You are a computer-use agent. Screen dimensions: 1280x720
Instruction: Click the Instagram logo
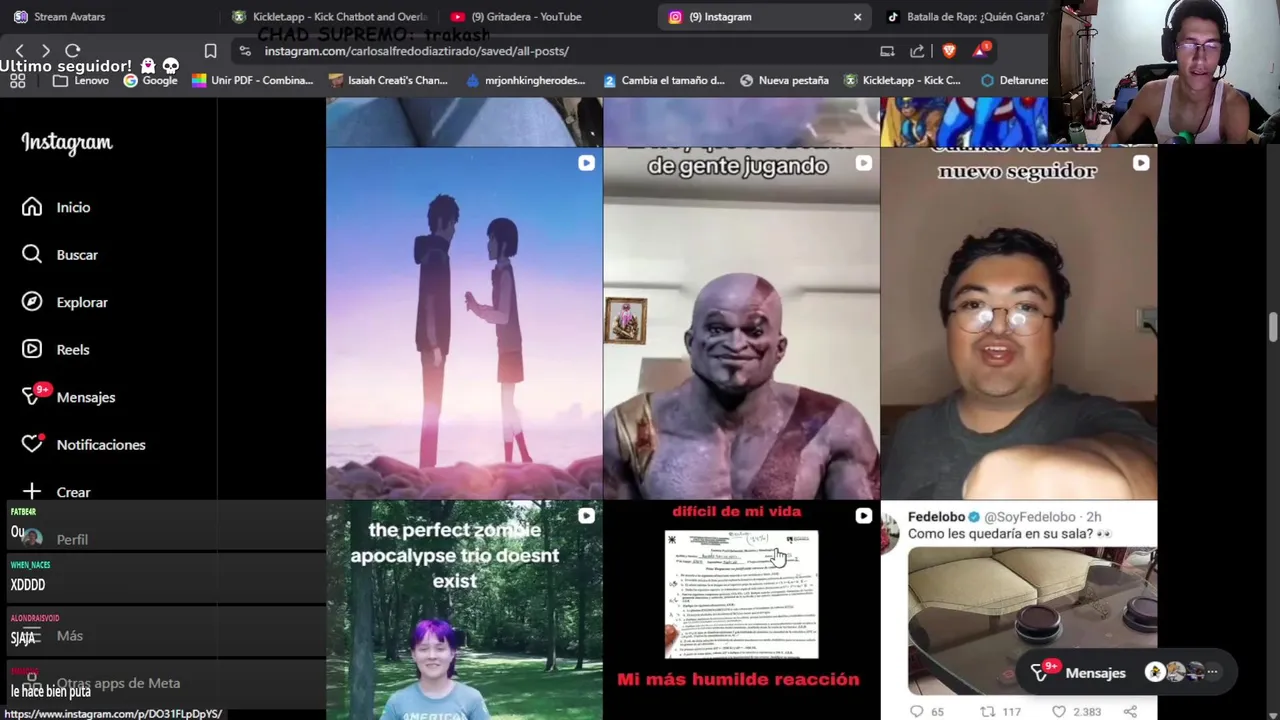point(67,143)
